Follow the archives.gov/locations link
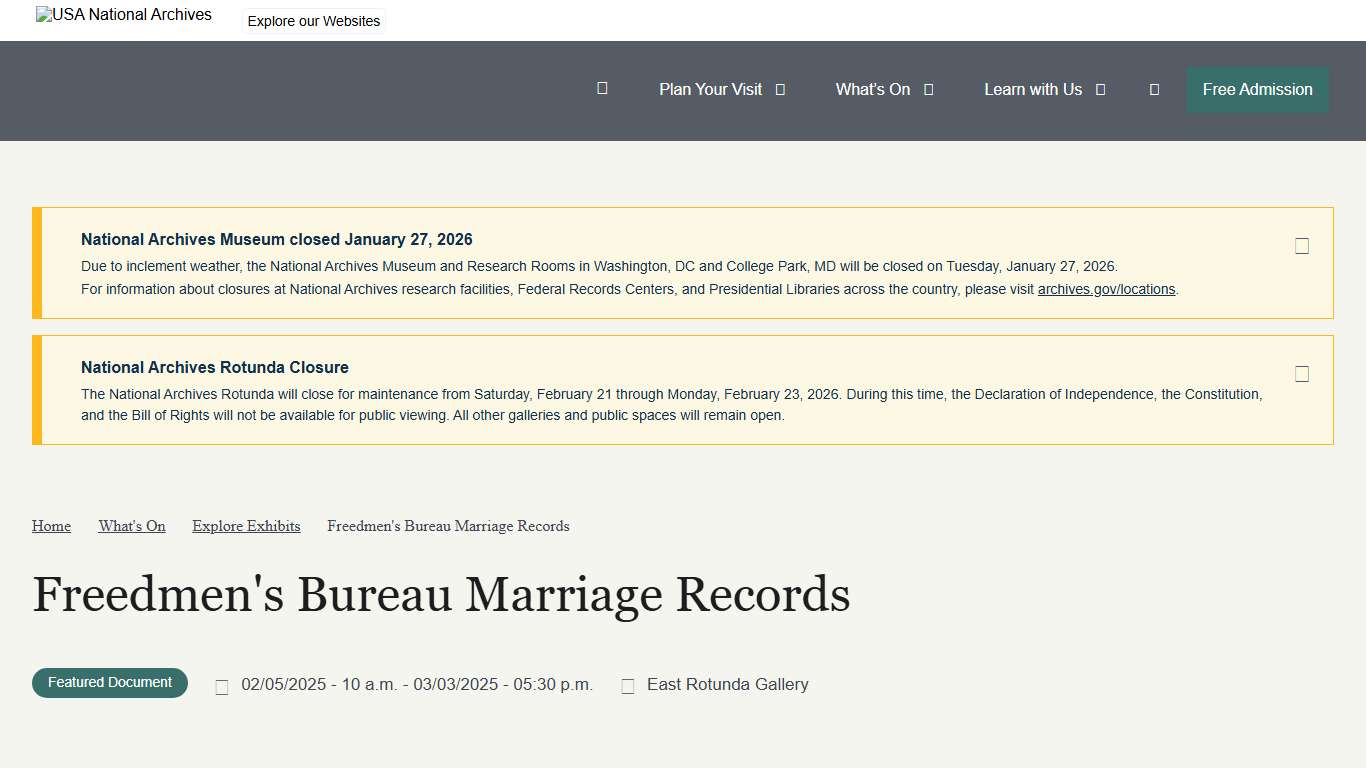1366x768 pixels. 1106,289
